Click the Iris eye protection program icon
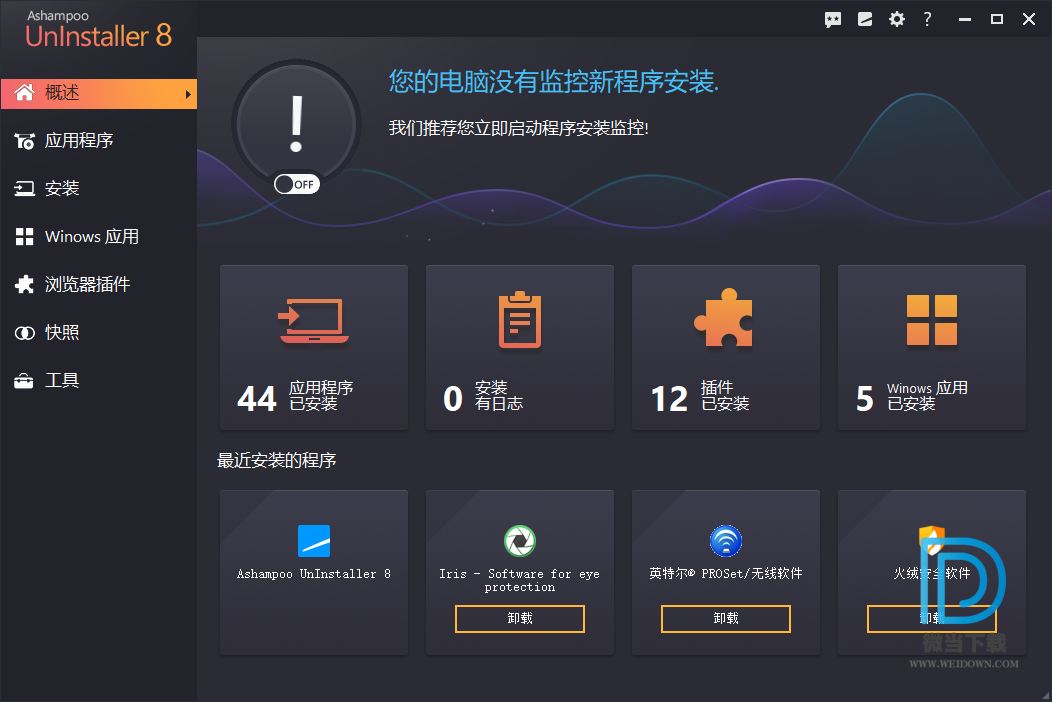Image resolution: width=1052 pixels, height=702 pixels. click(520, 541)
